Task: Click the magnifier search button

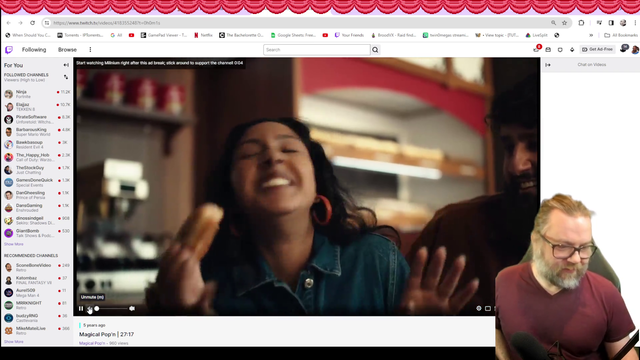Action: (375, 50)
